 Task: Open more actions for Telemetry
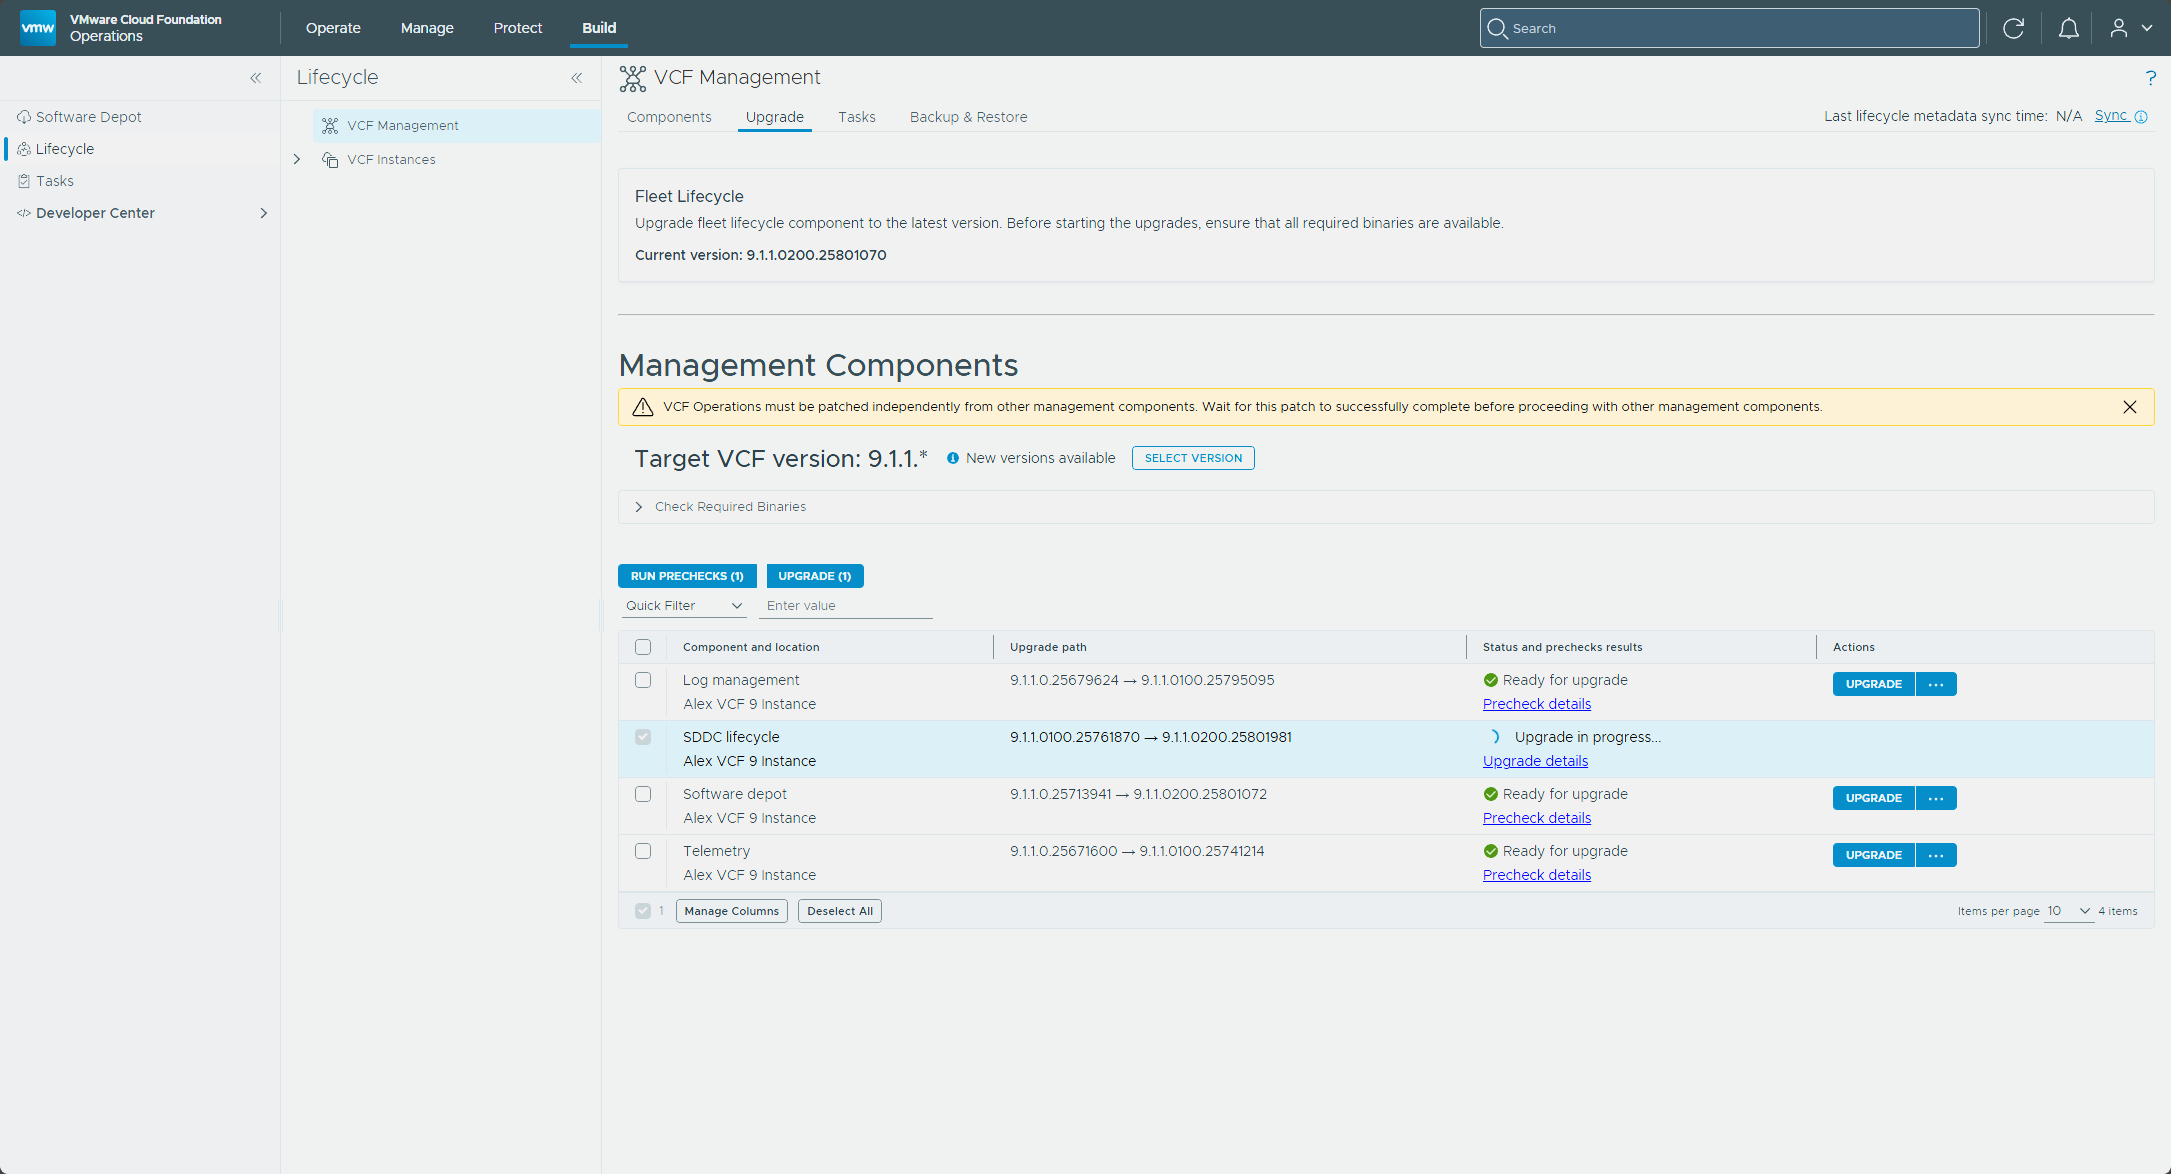1936,855
